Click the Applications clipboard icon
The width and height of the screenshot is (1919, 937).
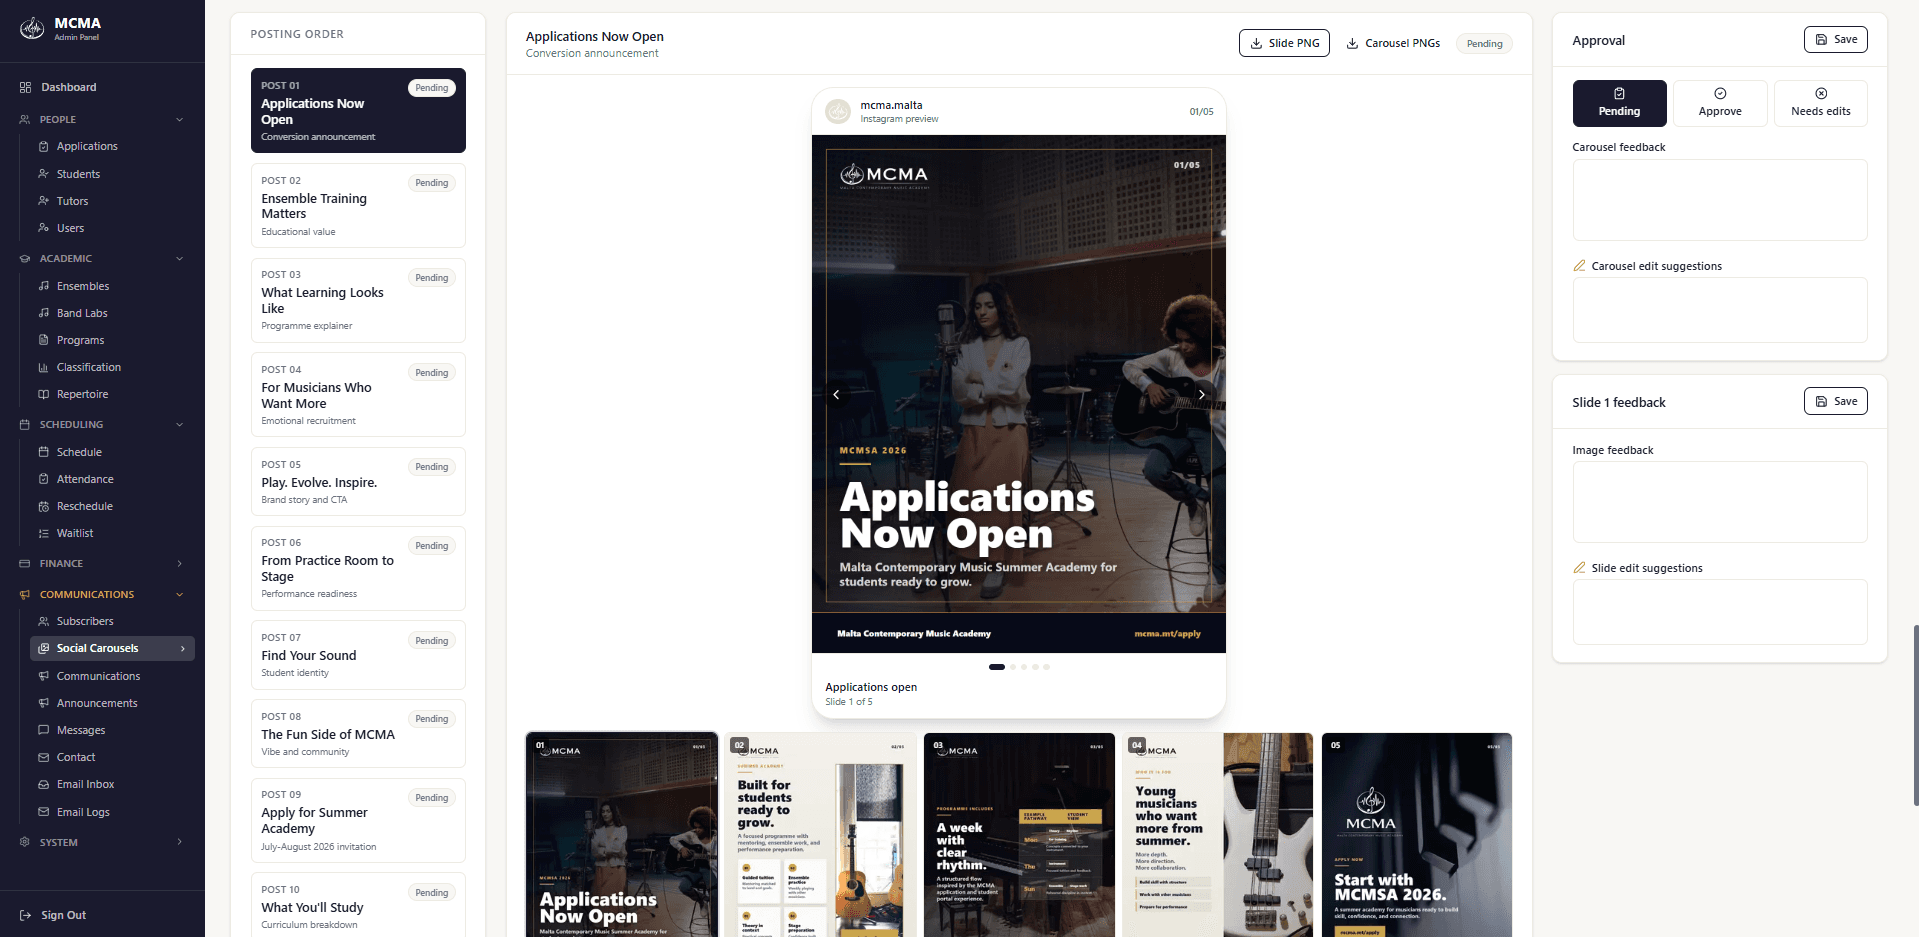click(x=43, y=146)
